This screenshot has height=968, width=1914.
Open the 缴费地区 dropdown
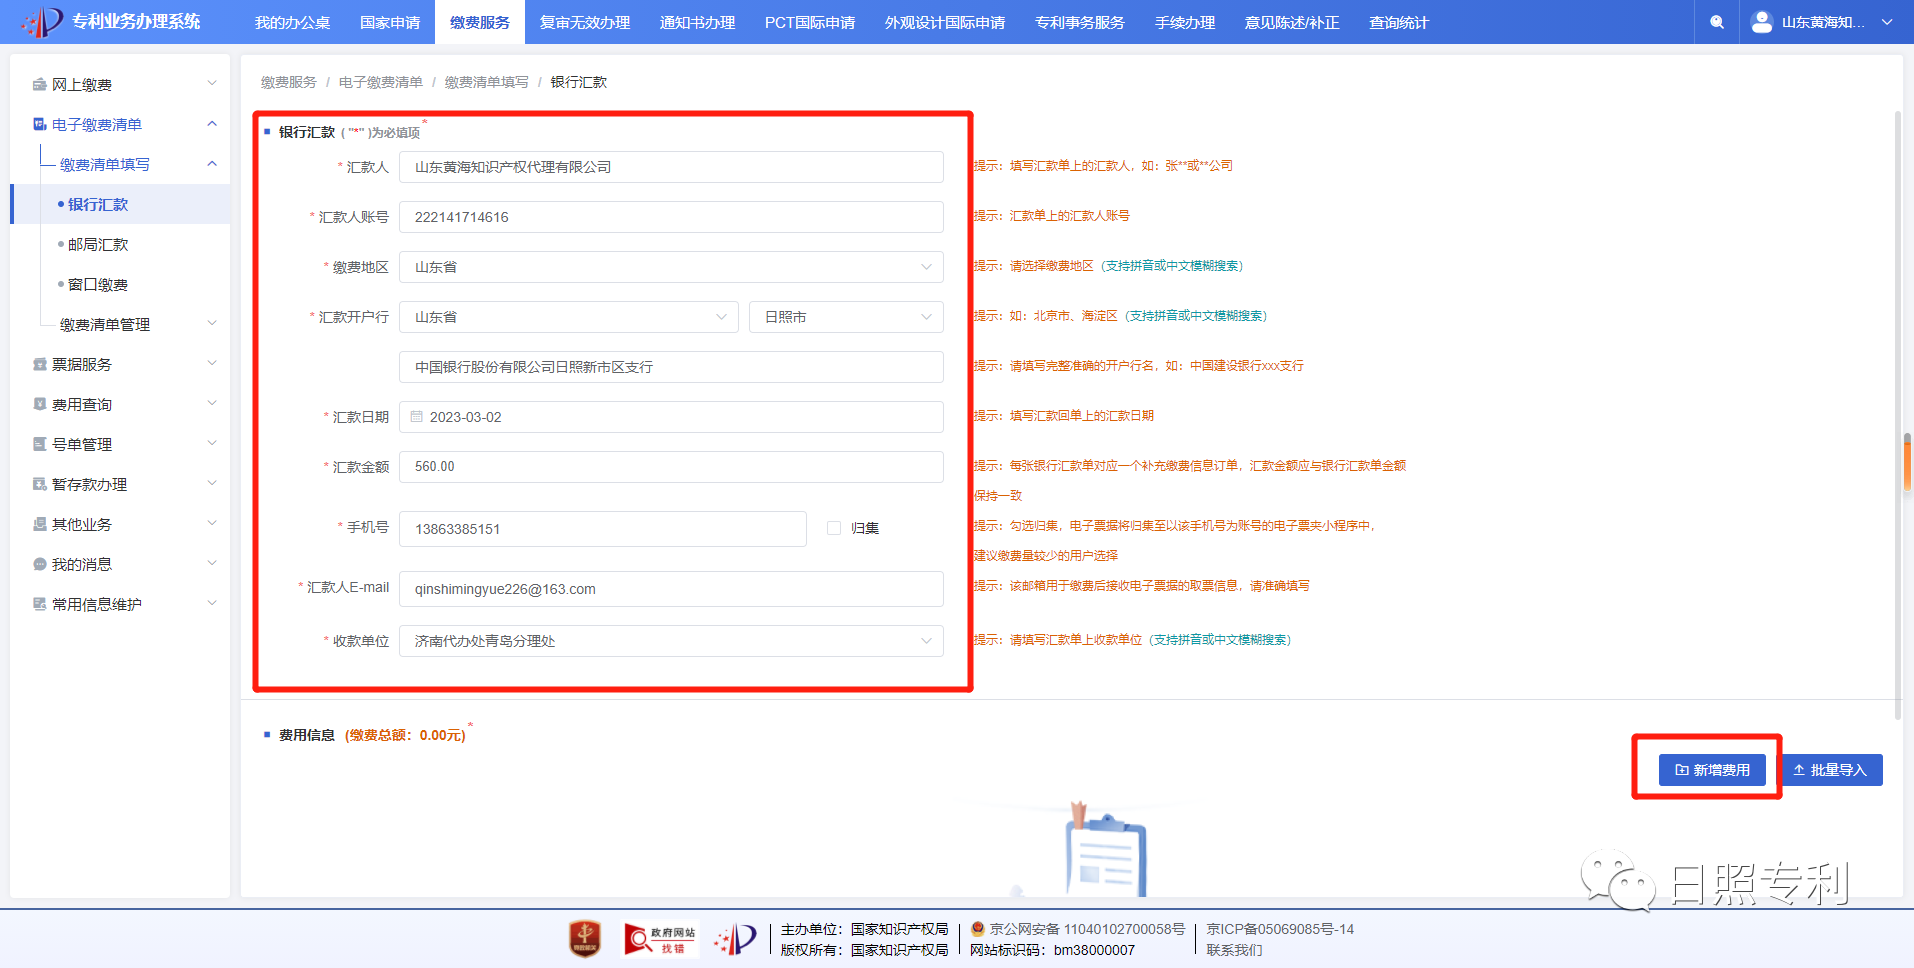[x=670, y=267]
